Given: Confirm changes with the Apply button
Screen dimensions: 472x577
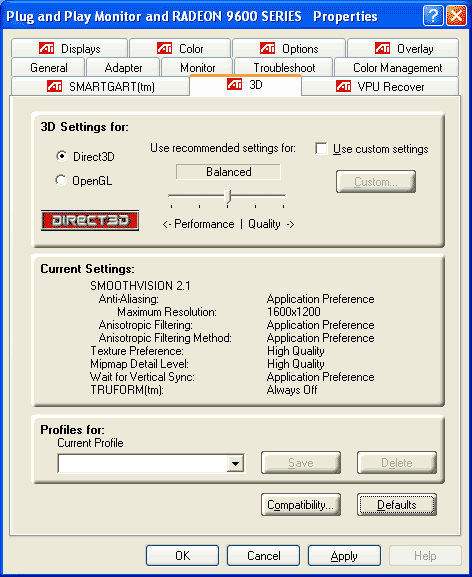Looking at the screenshot, I should 344,556.
